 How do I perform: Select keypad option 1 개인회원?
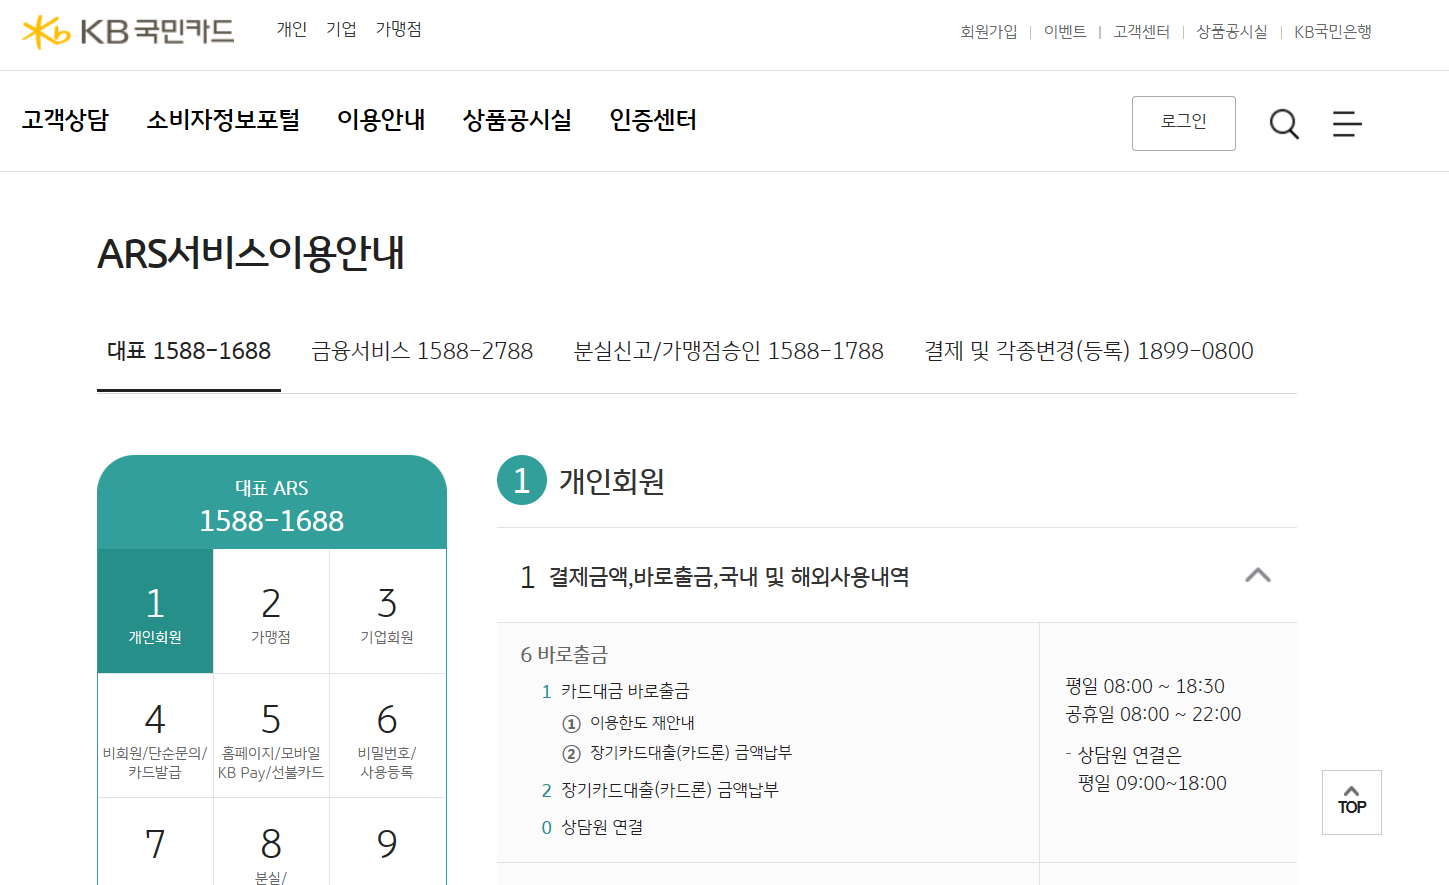coord(155,610)
